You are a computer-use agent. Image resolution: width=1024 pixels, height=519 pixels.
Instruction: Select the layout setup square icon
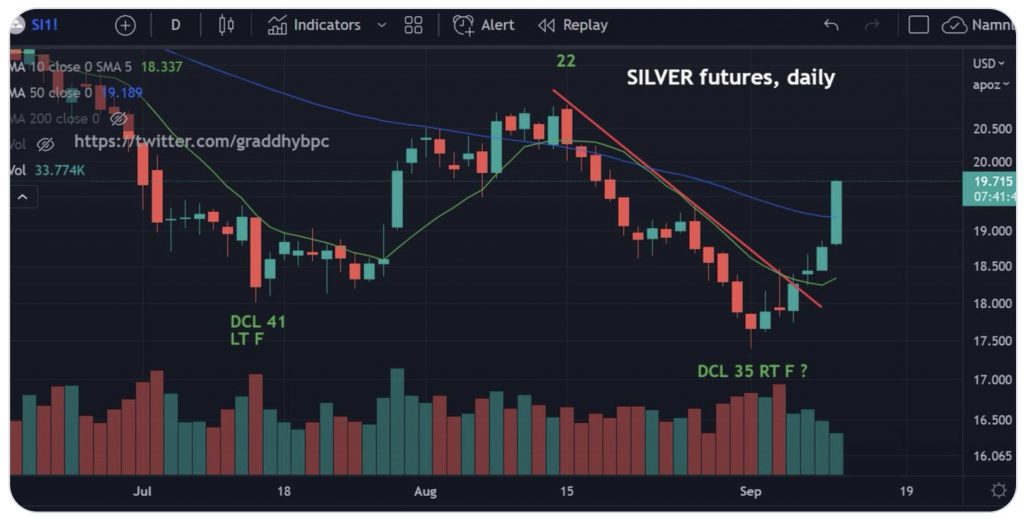(x=919, y=25)
